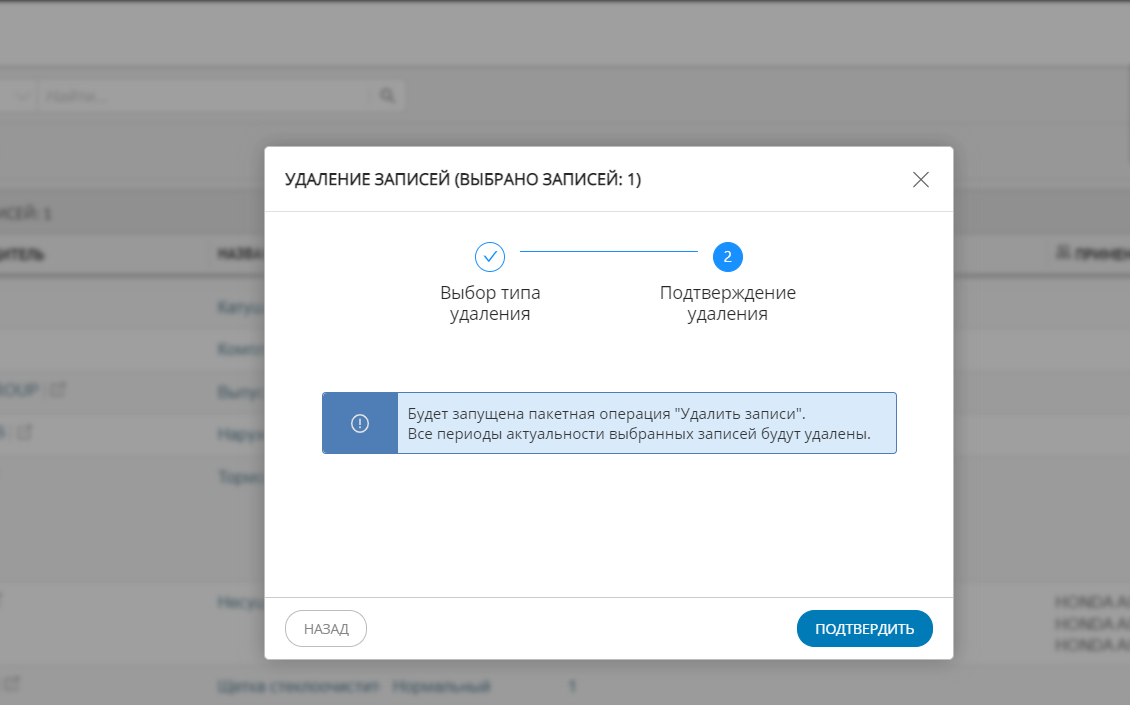Open the Выбор типа удаления step label
Viewport: 1130px width, 705px height.
point(490,303)
